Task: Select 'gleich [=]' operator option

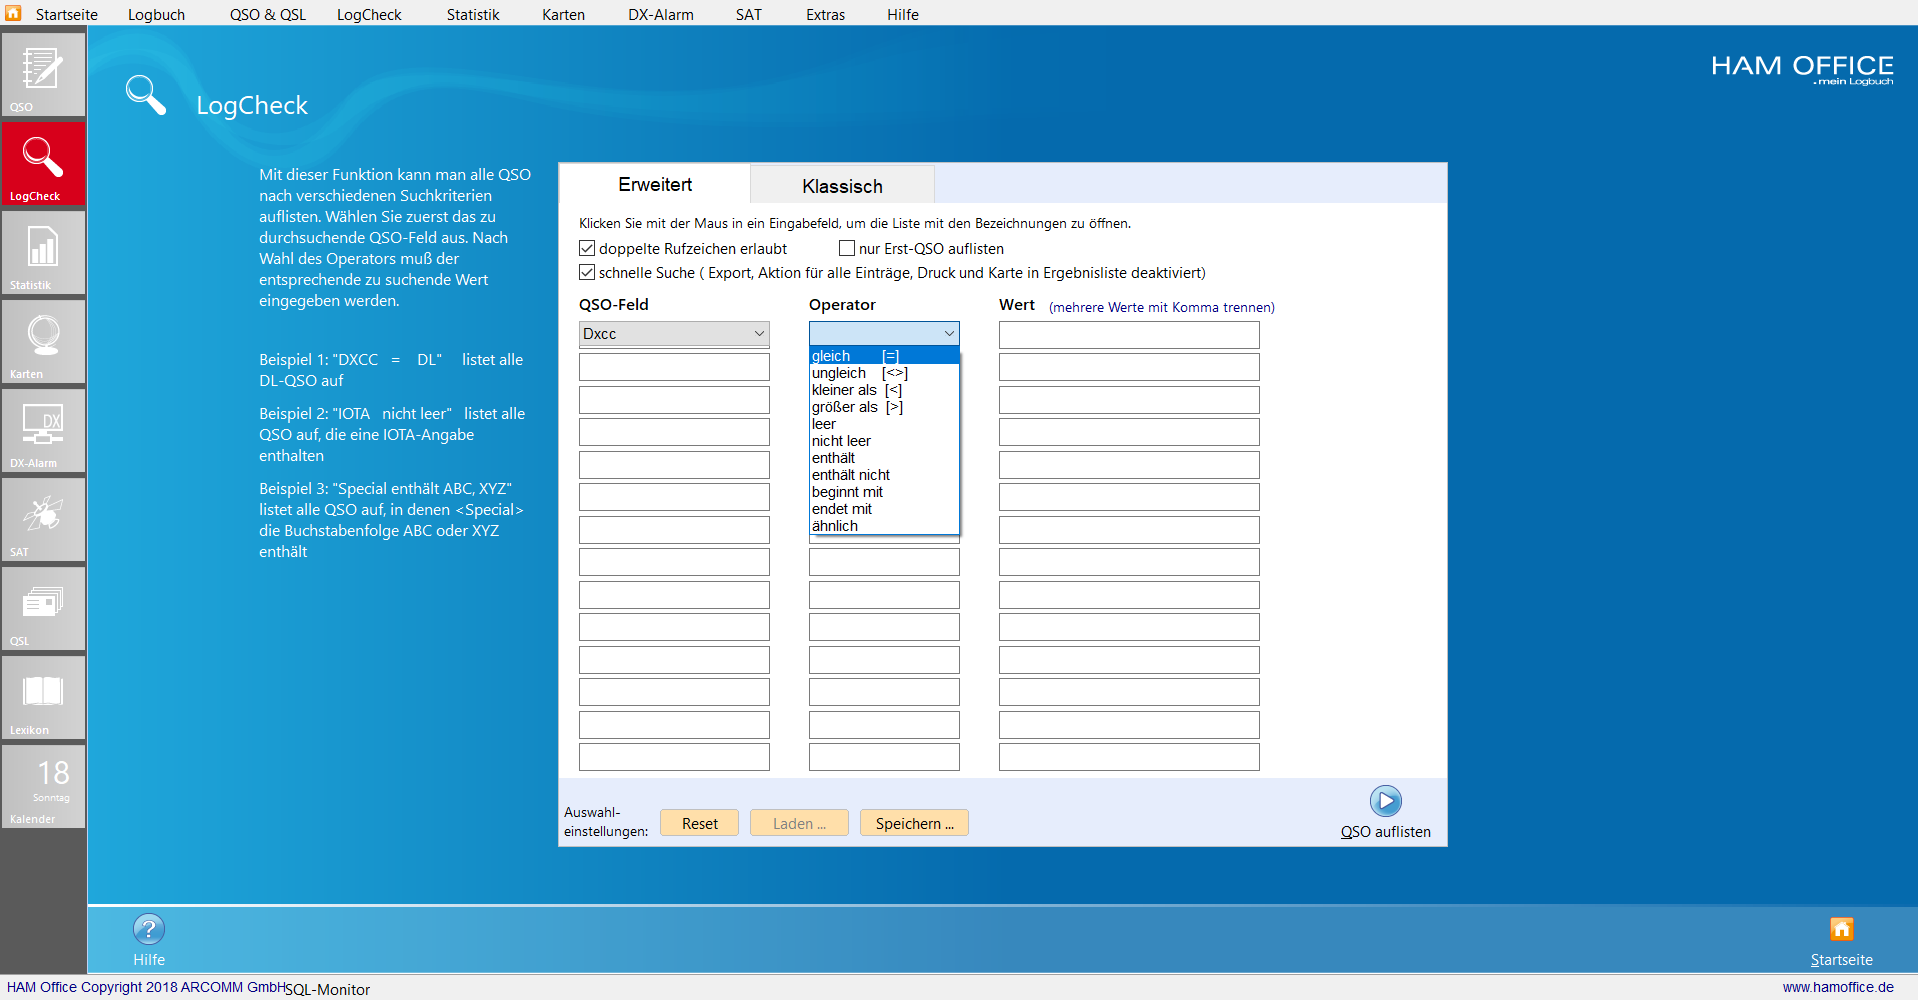Action: [884, 356]
